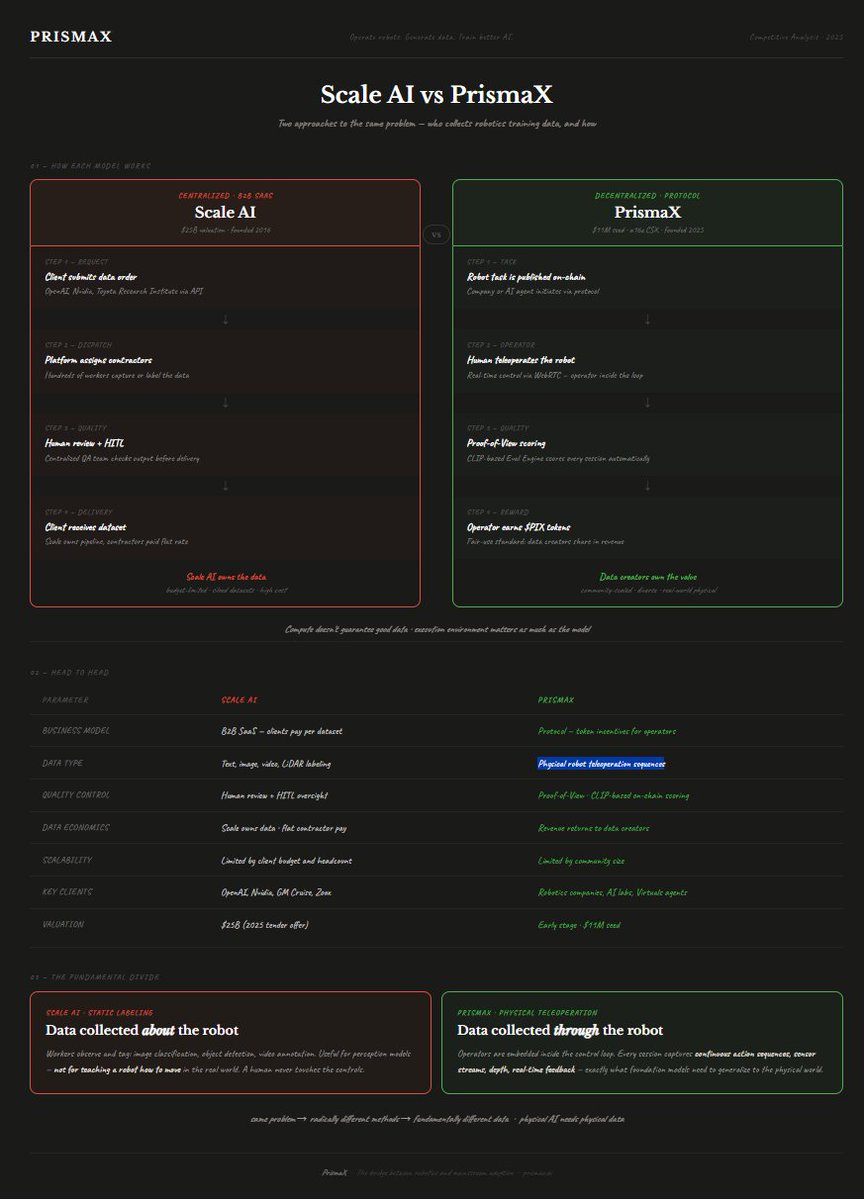Click the 'Head to Head' section label
This screenshot has height=1200, width=864.
tap(69, 672)
